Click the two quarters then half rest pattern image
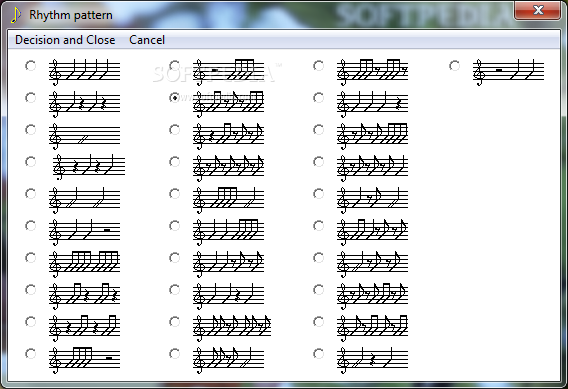Image resolution: width=568 pixels, height=389 pixels. (84, 232)
